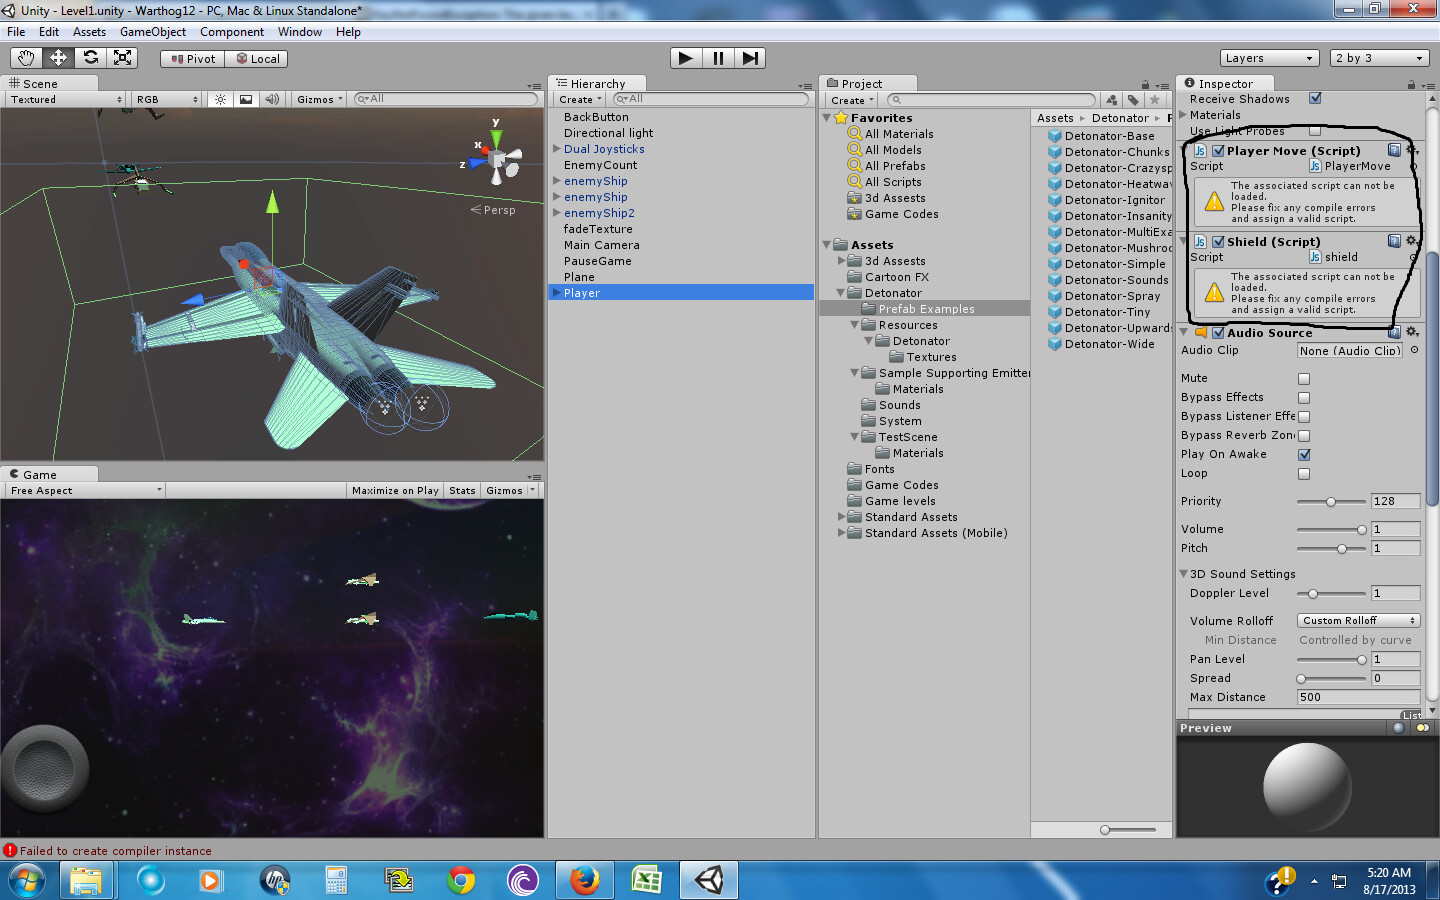Click the Maximize on Play button
Viewport: 1440px width, 900px height.
[x=395, y=490]
